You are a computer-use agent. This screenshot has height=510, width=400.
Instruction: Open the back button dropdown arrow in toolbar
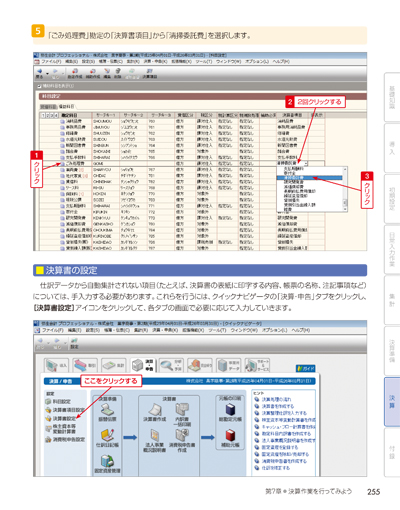pyautogui.click(x=47, y=73)
